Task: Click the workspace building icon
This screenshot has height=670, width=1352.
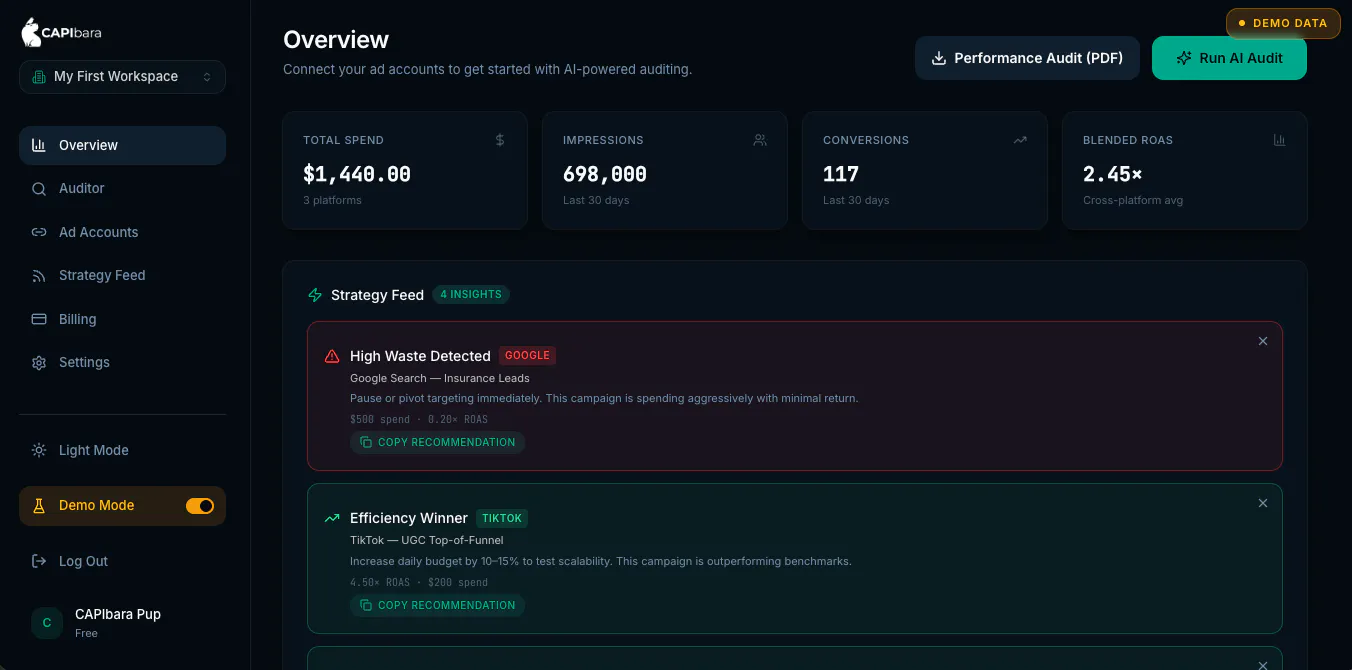Action: click(39, 77)
